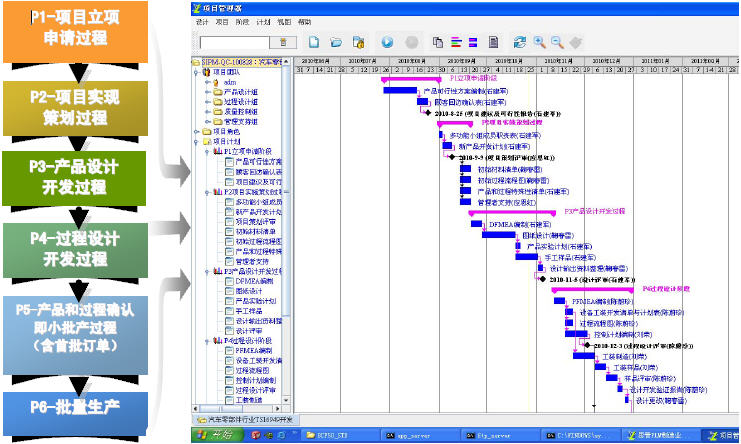The height and width of the screenshot is (444, 741).
Task: Click the new document toolbar icon
Action: point(314,42)
